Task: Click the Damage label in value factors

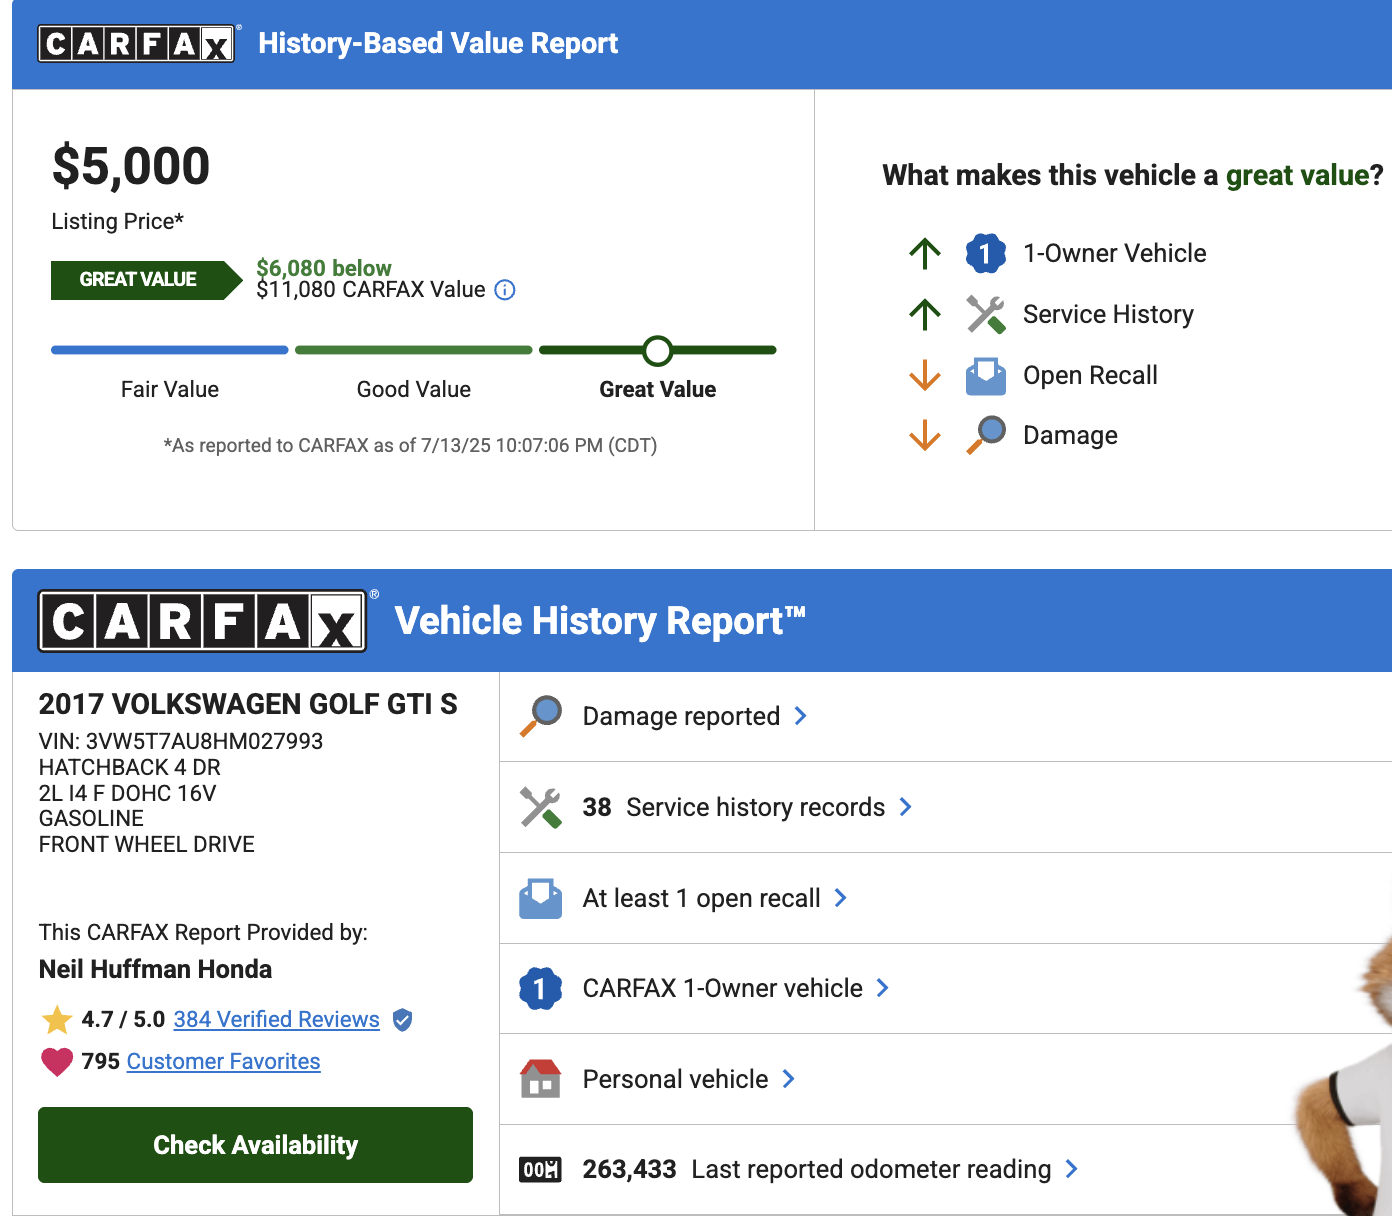Action: (1070, 435)
